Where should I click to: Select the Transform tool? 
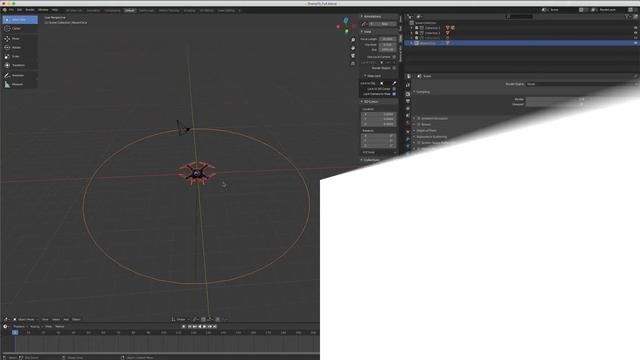(20, 65)
